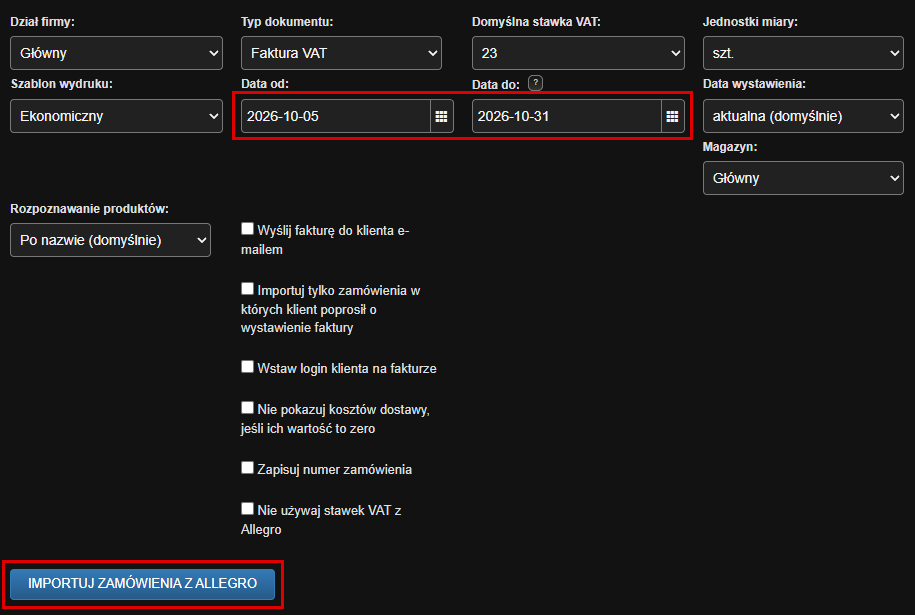Open the Dział firmy dropdown

116,53
